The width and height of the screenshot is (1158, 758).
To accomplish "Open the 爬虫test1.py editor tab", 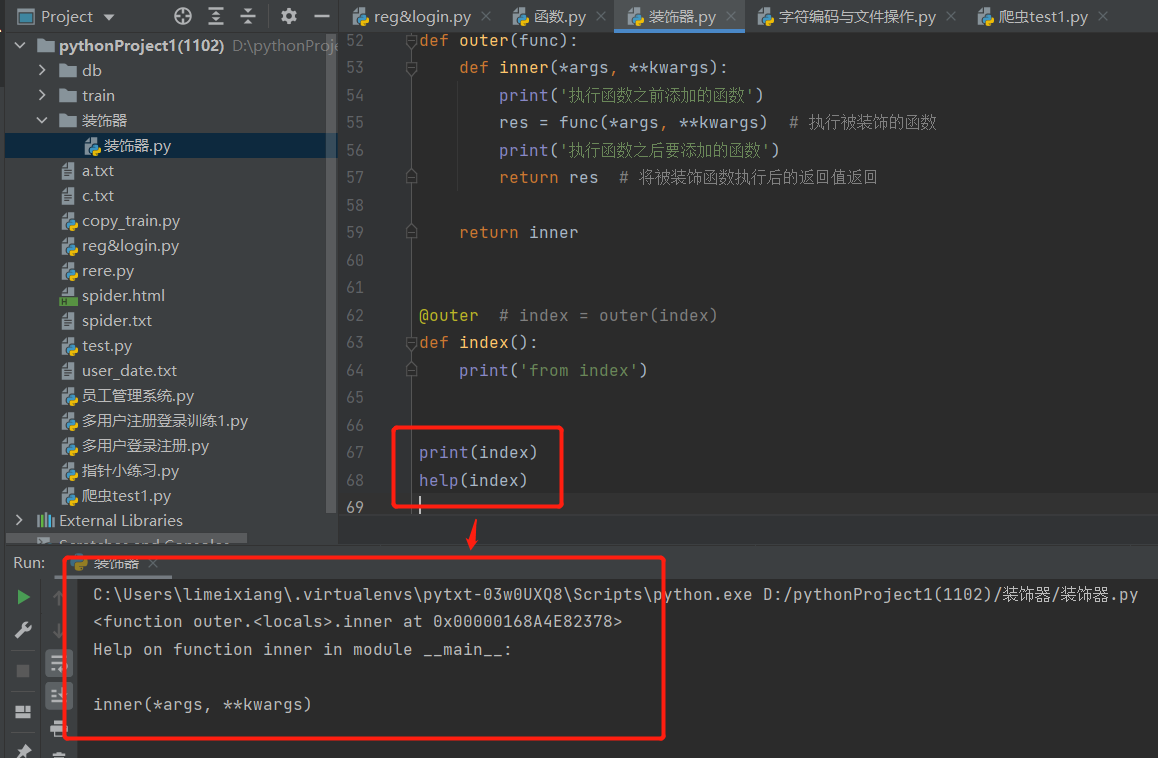I will tap(1043, 16).
